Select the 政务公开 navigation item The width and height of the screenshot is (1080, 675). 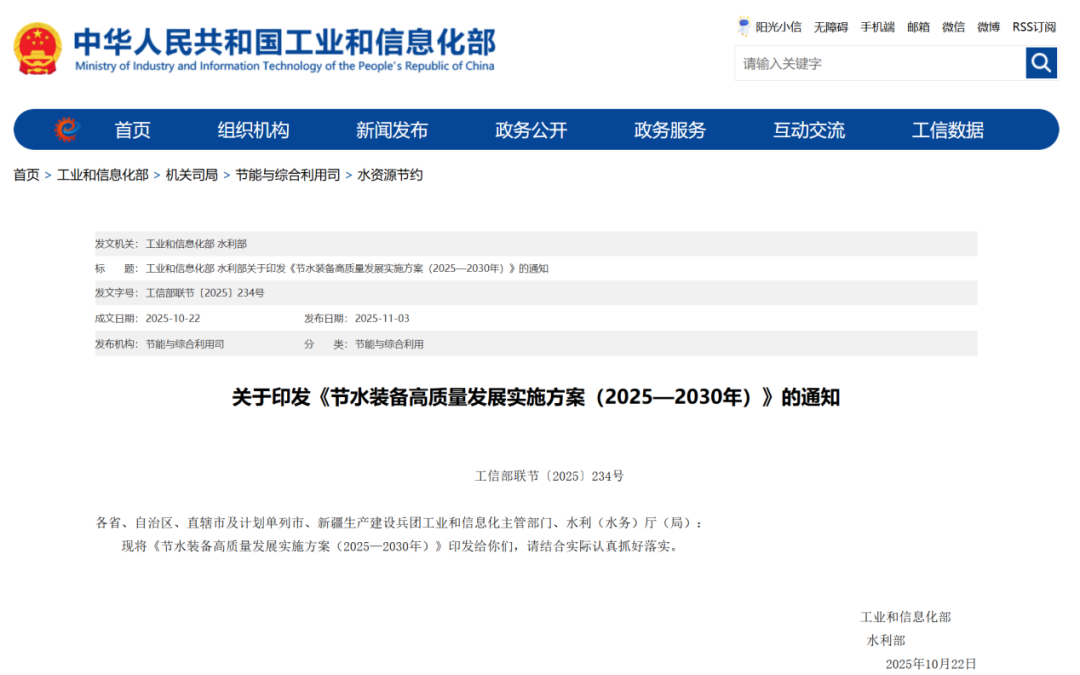(531, 130)
